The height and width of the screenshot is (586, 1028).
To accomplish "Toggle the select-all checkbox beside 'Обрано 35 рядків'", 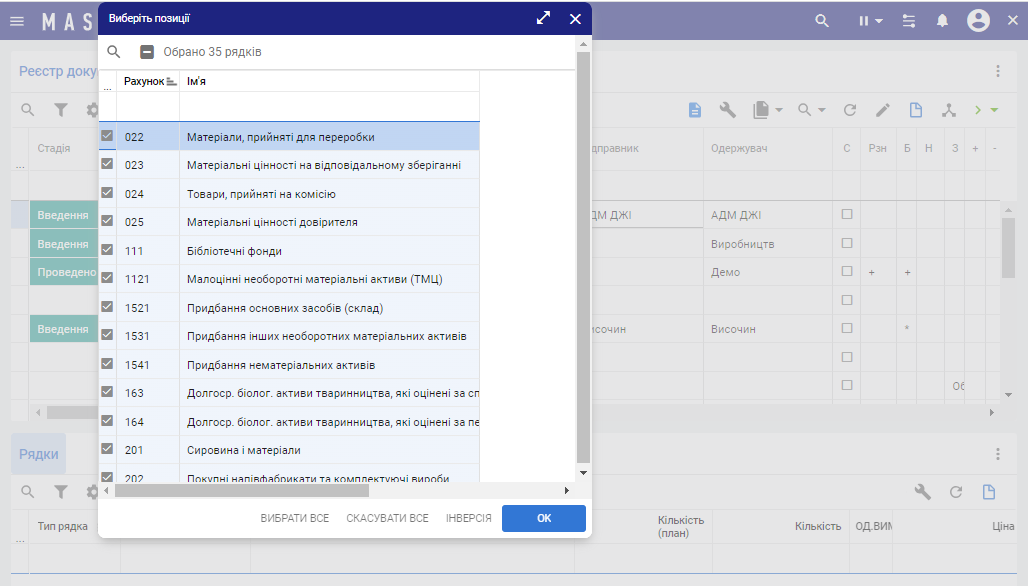I will pos(147,52).
